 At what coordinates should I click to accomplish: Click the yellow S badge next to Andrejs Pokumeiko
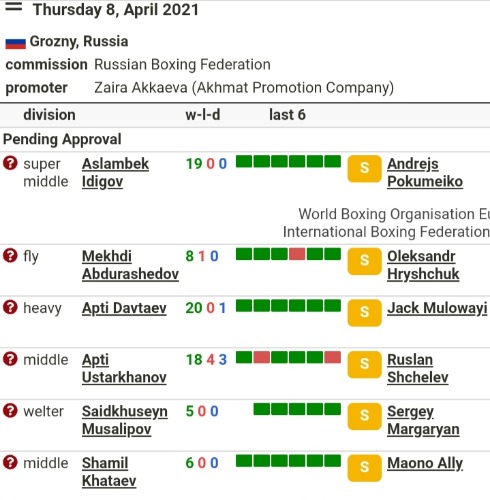click(364, 168)
